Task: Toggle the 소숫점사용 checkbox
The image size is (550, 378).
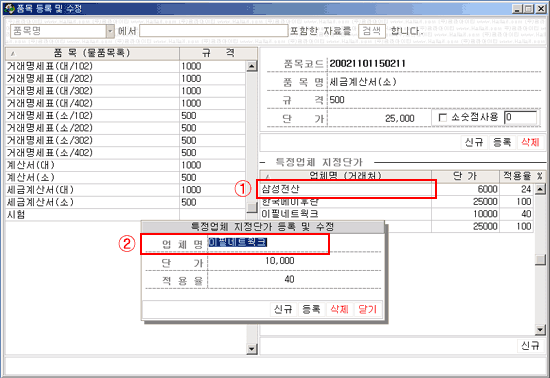Action: (443, 118)
